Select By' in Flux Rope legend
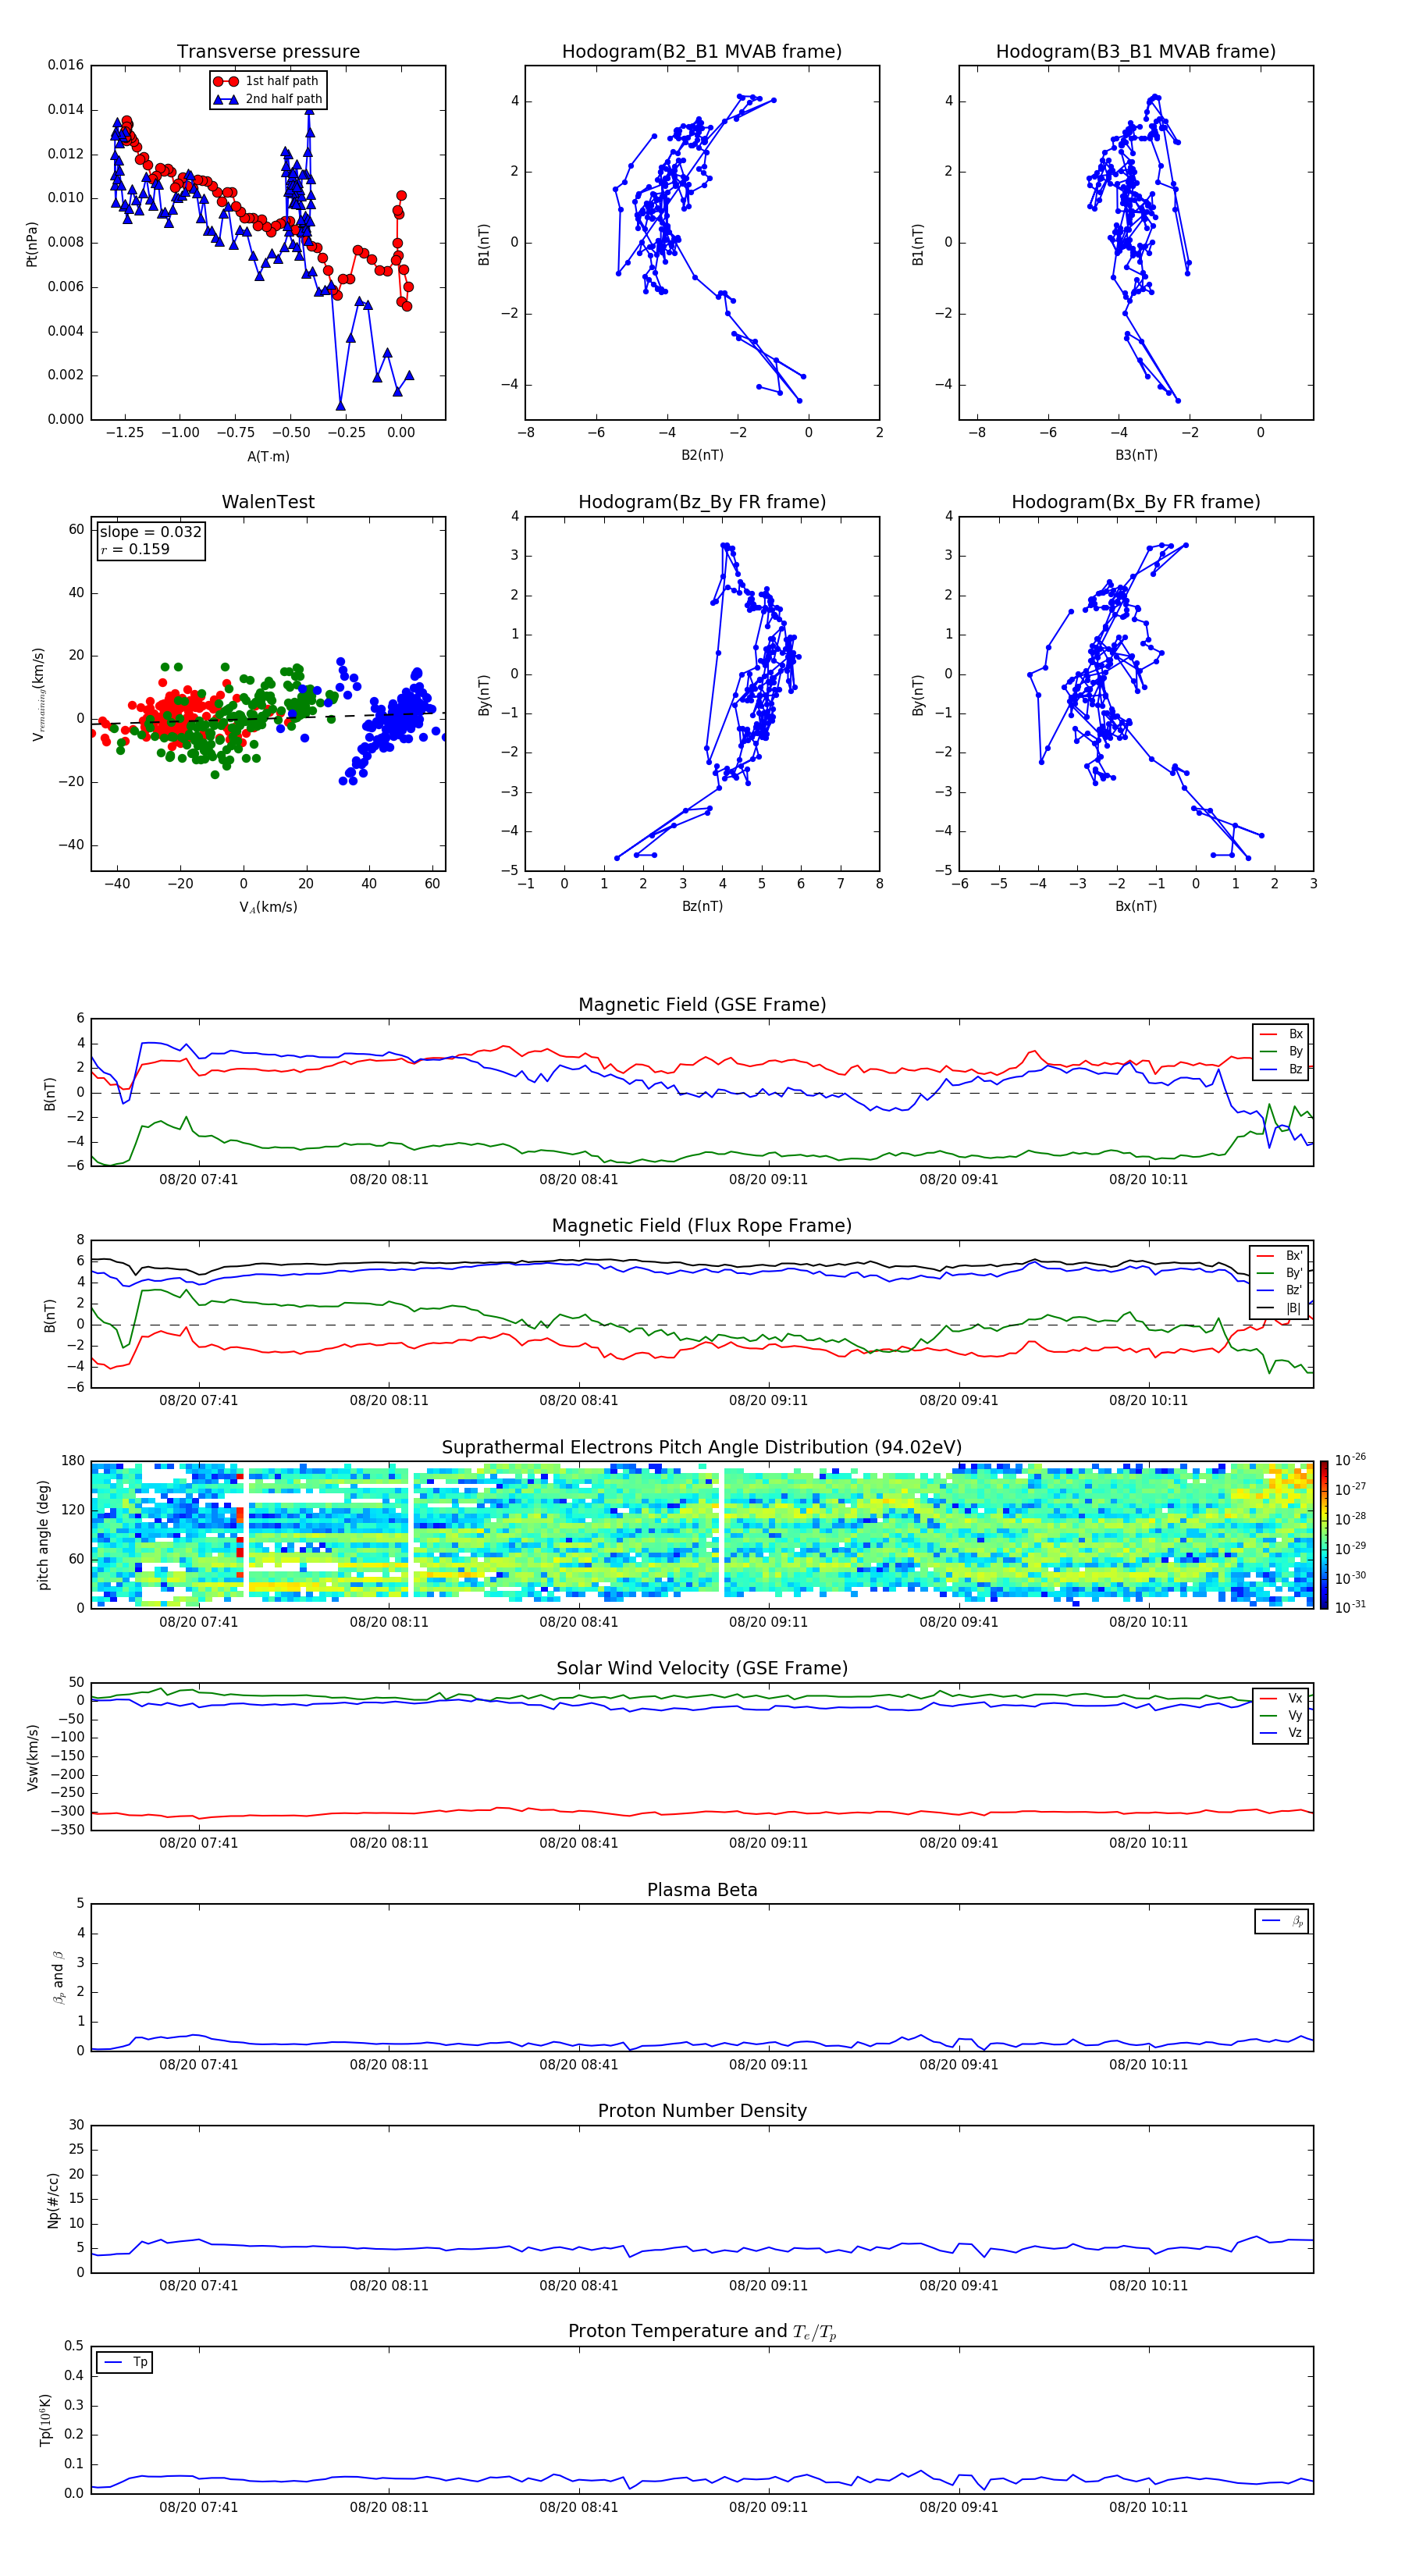The height and width of the screenshot is (2576, 1405). coord(1280,1273)
